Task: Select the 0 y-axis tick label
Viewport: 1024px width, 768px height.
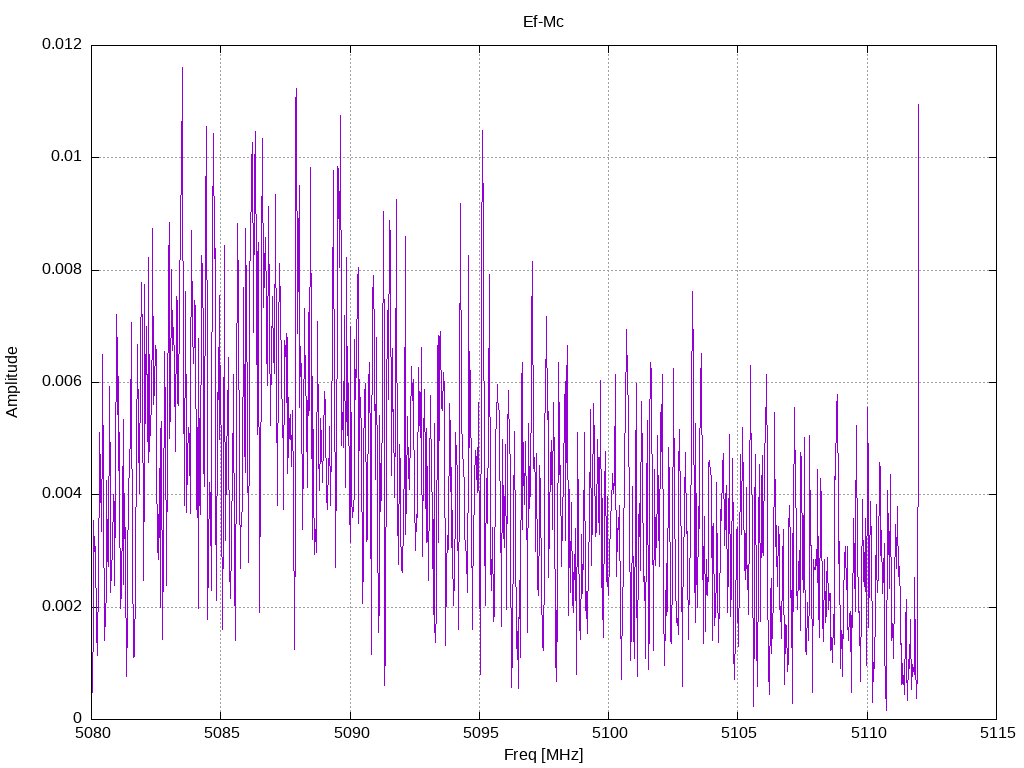Action: pos(78,718)
